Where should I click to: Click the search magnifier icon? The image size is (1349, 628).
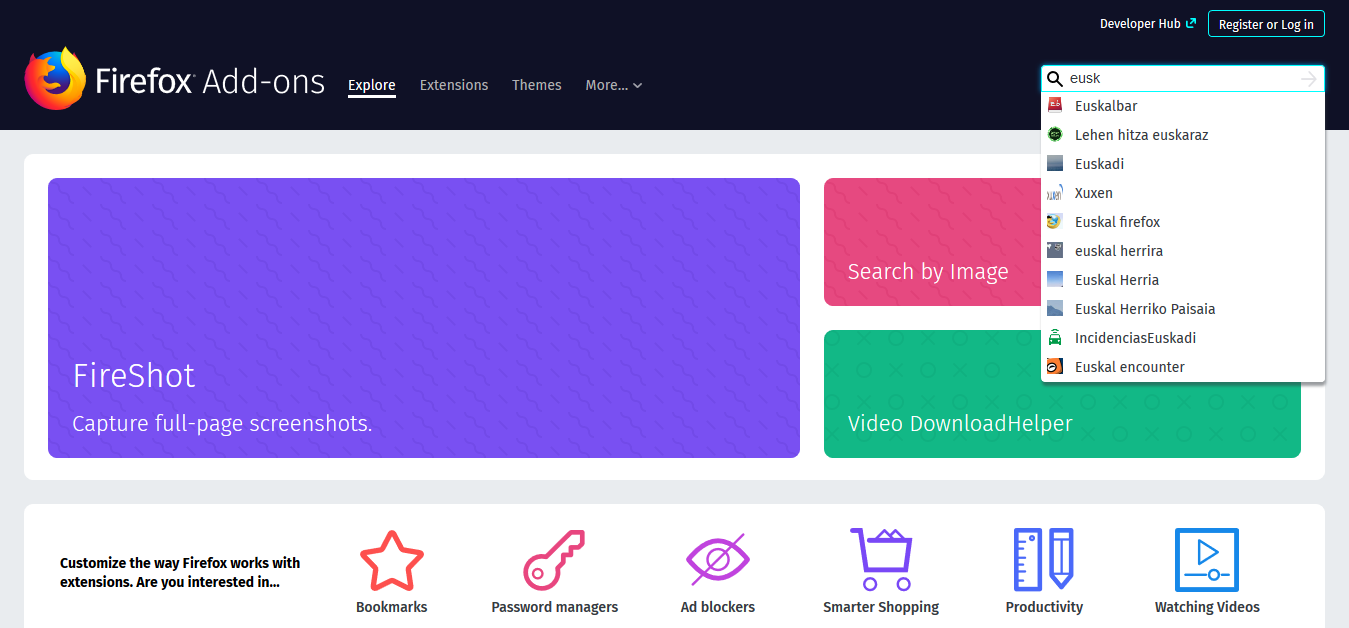(1054, 78)
